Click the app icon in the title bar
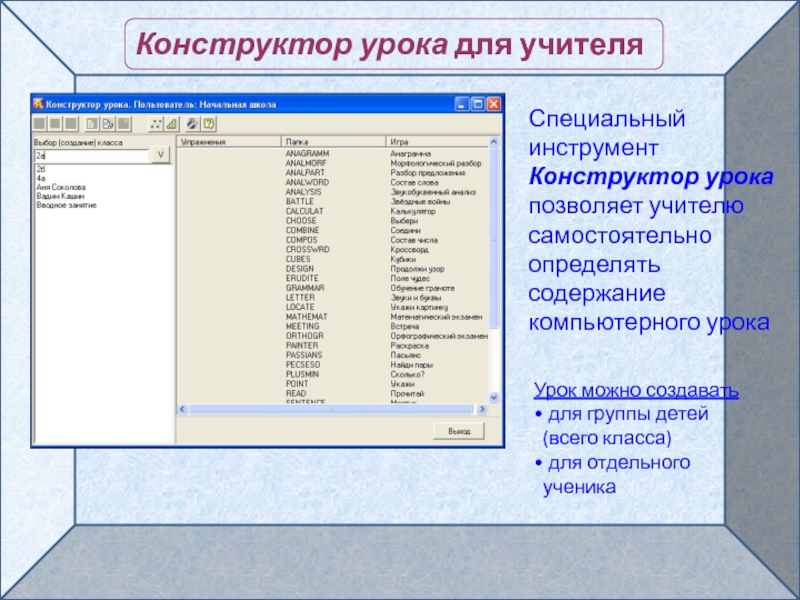800x600 pixels. [38, 103]
